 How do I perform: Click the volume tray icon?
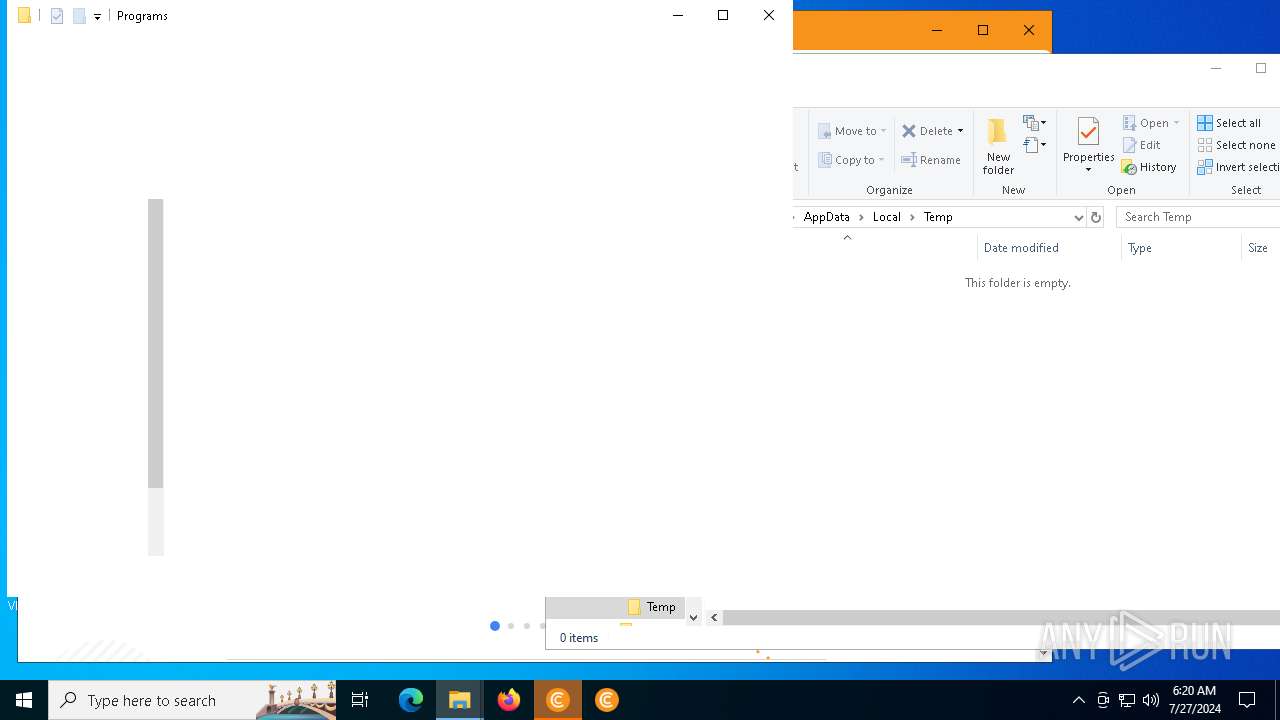point(1151,700)
